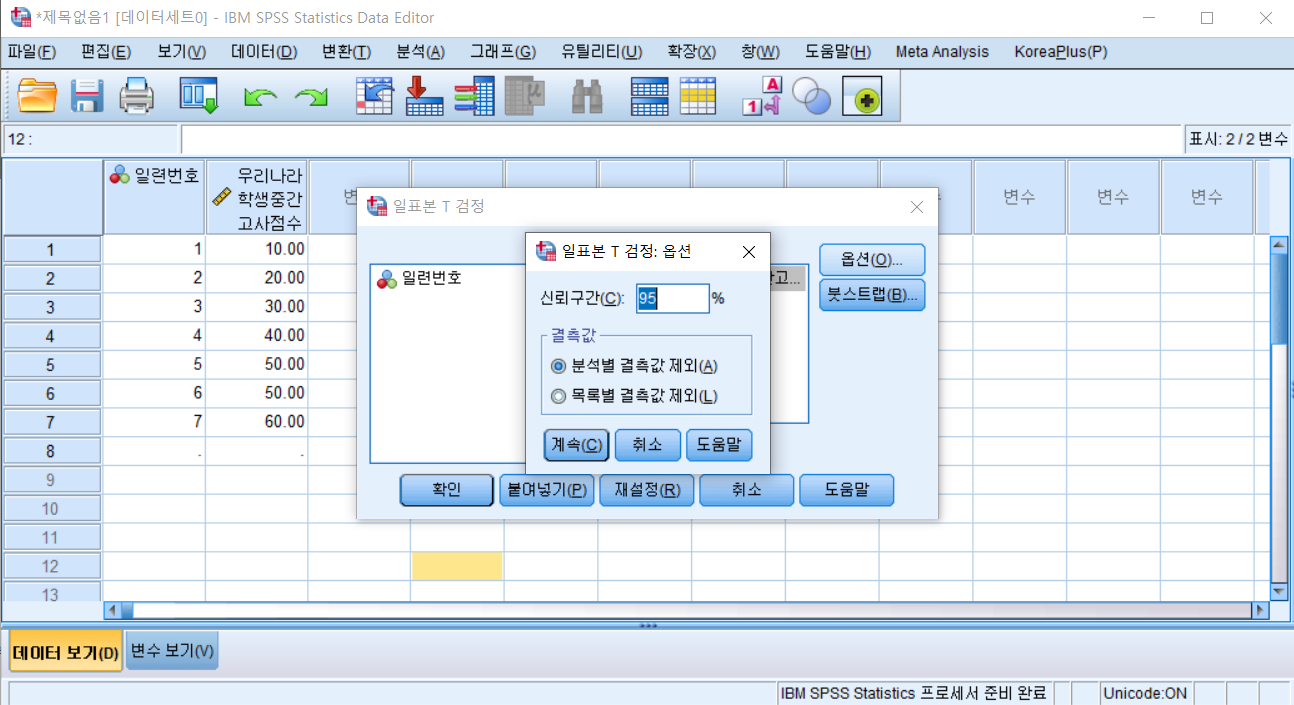The image size is (1294, 705).
Task: Click the 우리나라 학생중간고사점수 column header
Action: (x=258, y=198)
